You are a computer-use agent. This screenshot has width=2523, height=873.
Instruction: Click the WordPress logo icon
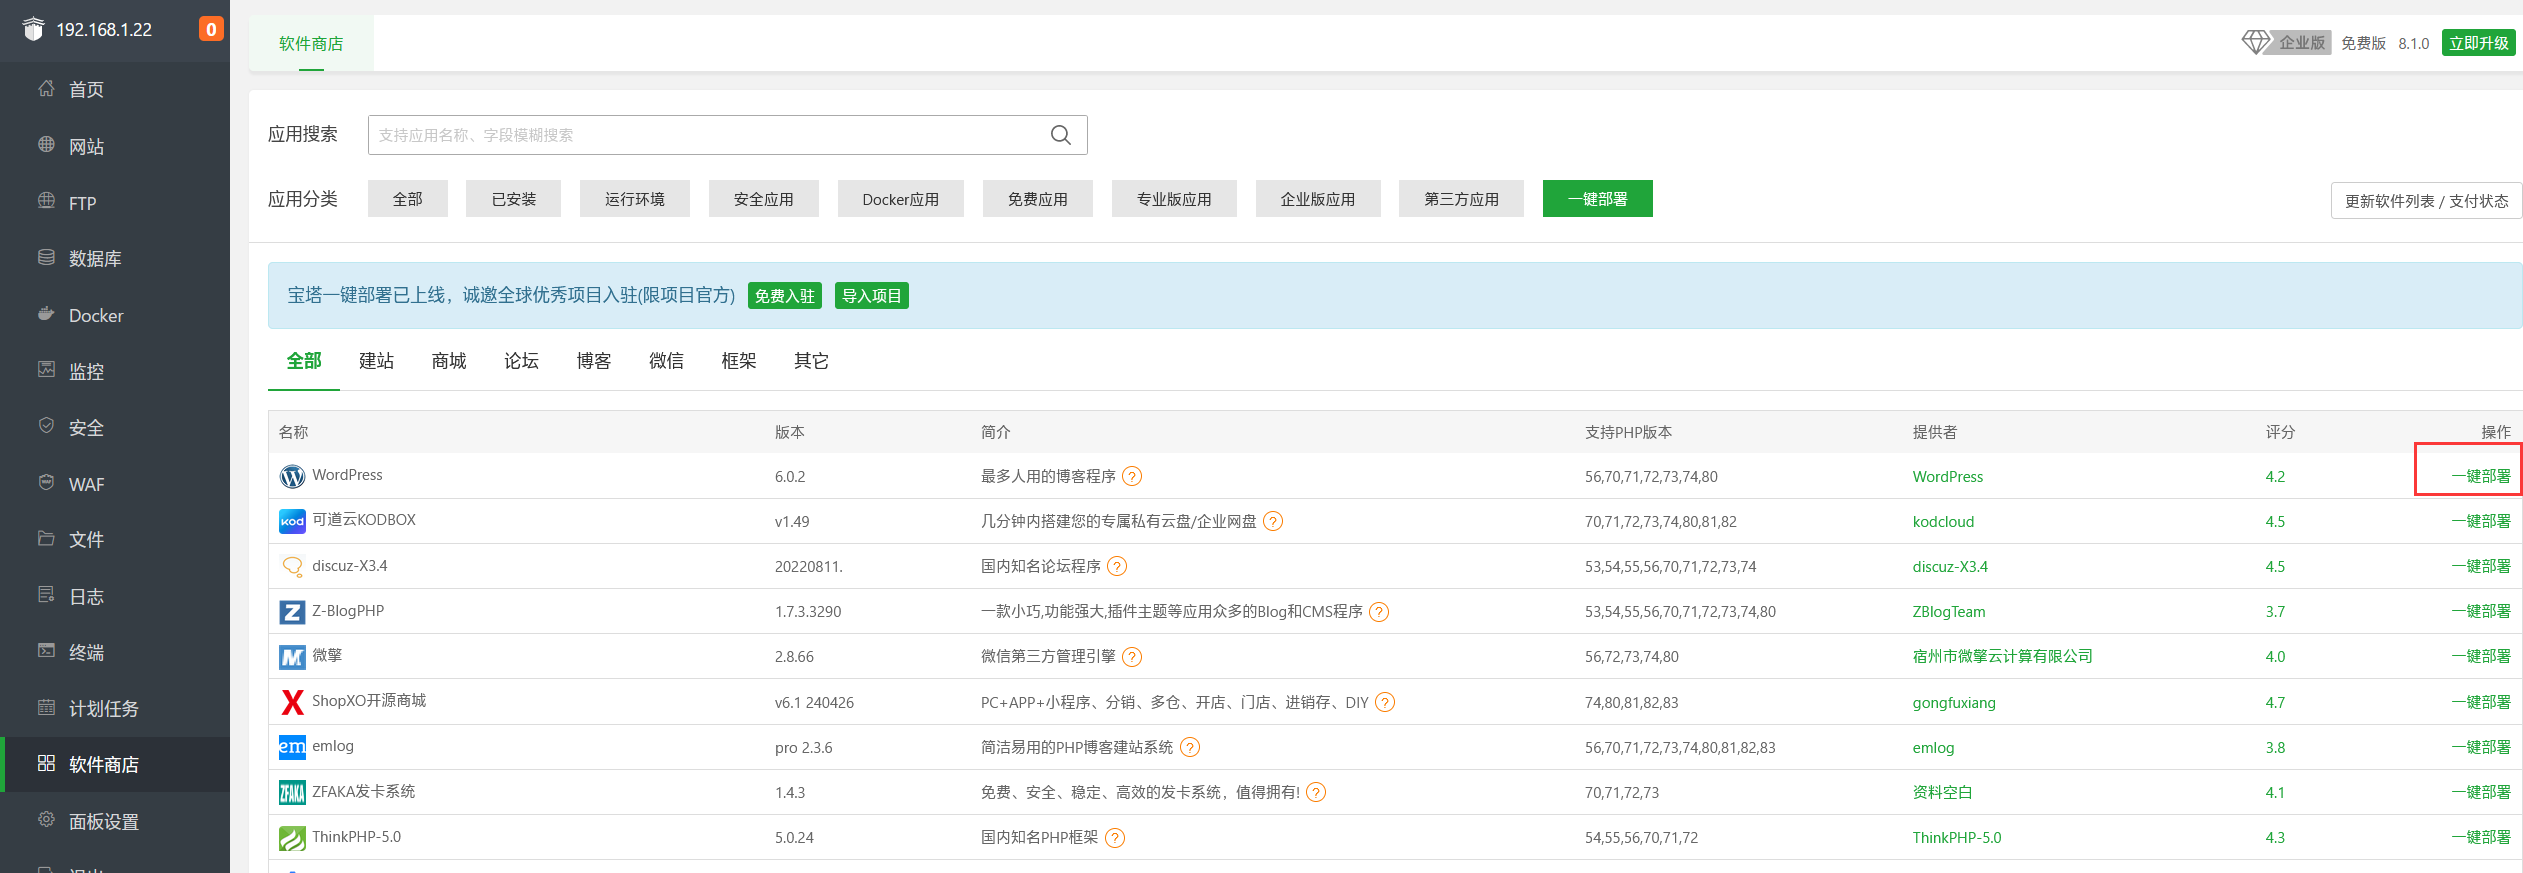(292, 476)
